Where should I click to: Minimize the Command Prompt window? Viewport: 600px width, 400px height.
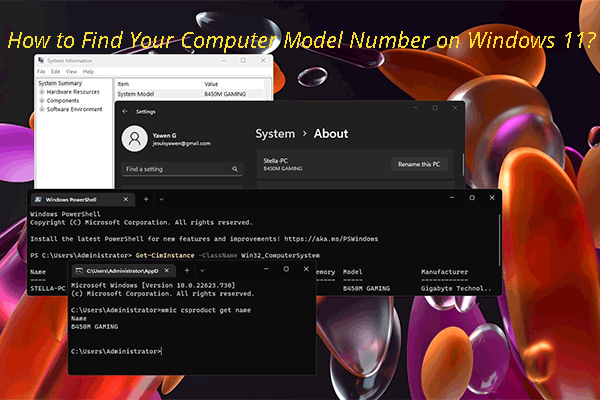point(266,269)
